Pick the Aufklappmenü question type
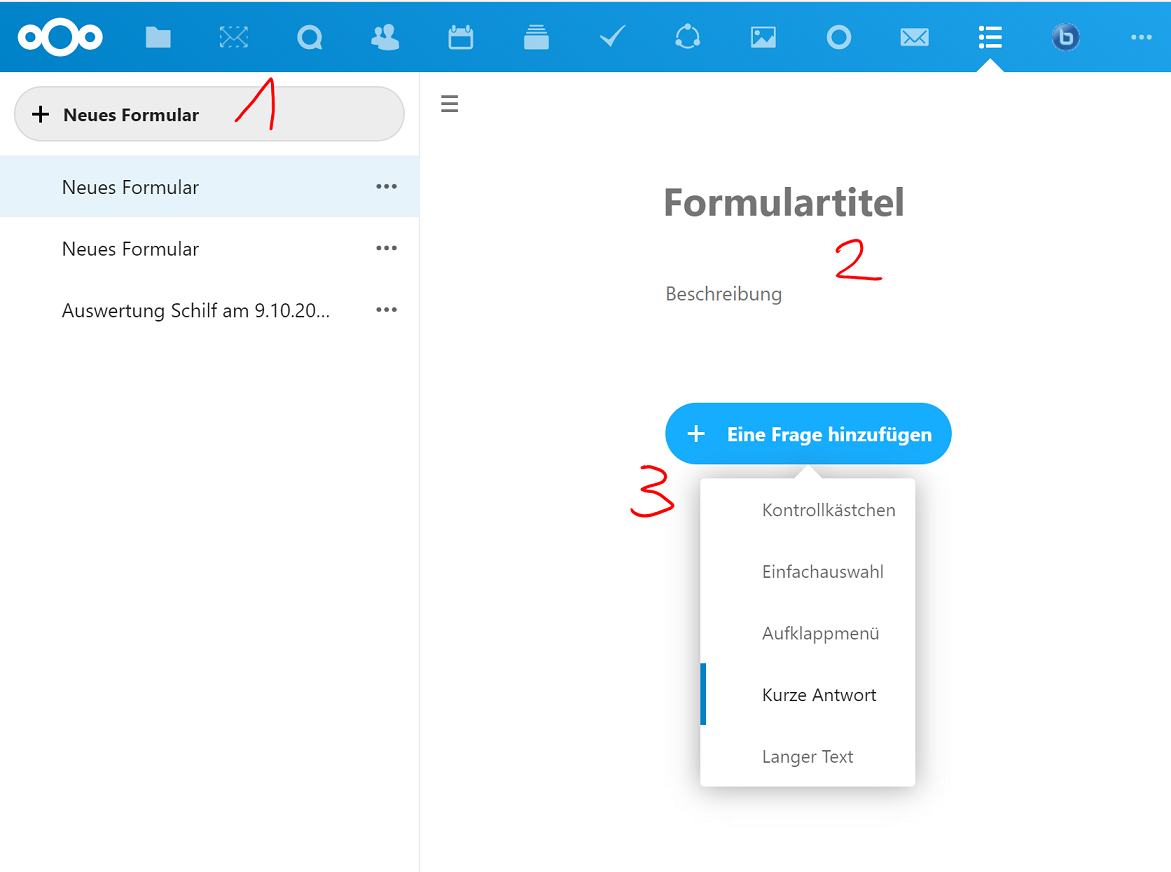The width and height of the screenshot is (1171, 872). [820, 634]
